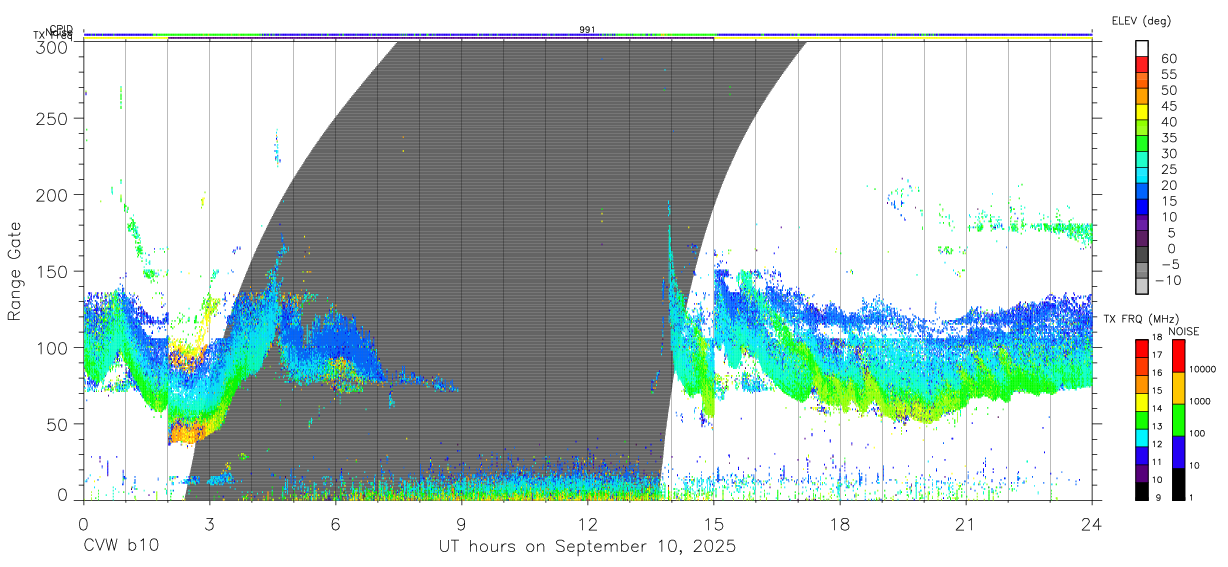This screenshot has width=1228, height=567.
Task: Click the '10000' value on the NOISE legend
Action: (1203, 369)
